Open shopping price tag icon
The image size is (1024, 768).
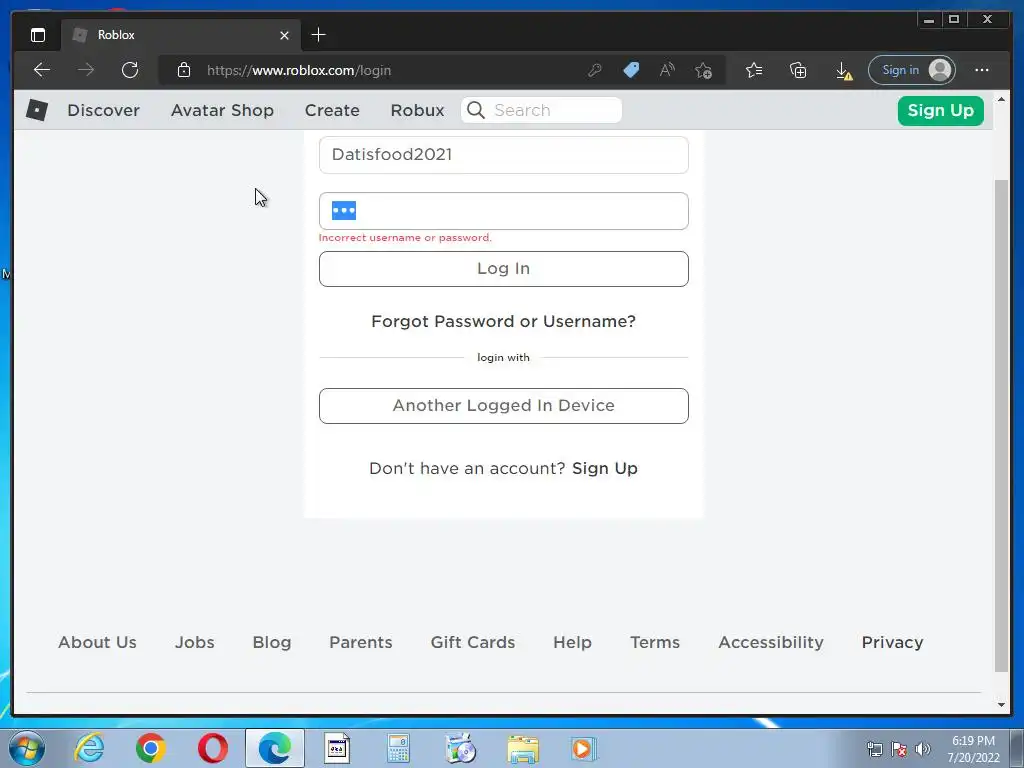(x=631, y=70)
